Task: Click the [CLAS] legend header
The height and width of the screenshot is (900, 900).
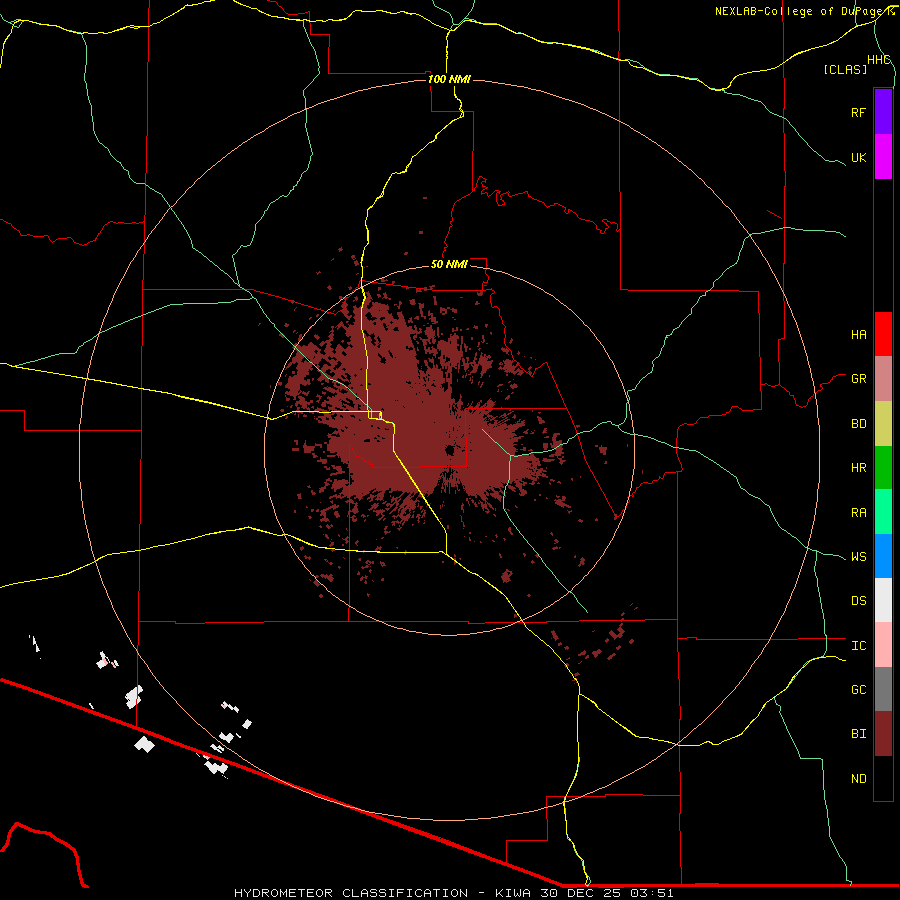Action: (x=844, y=69)
